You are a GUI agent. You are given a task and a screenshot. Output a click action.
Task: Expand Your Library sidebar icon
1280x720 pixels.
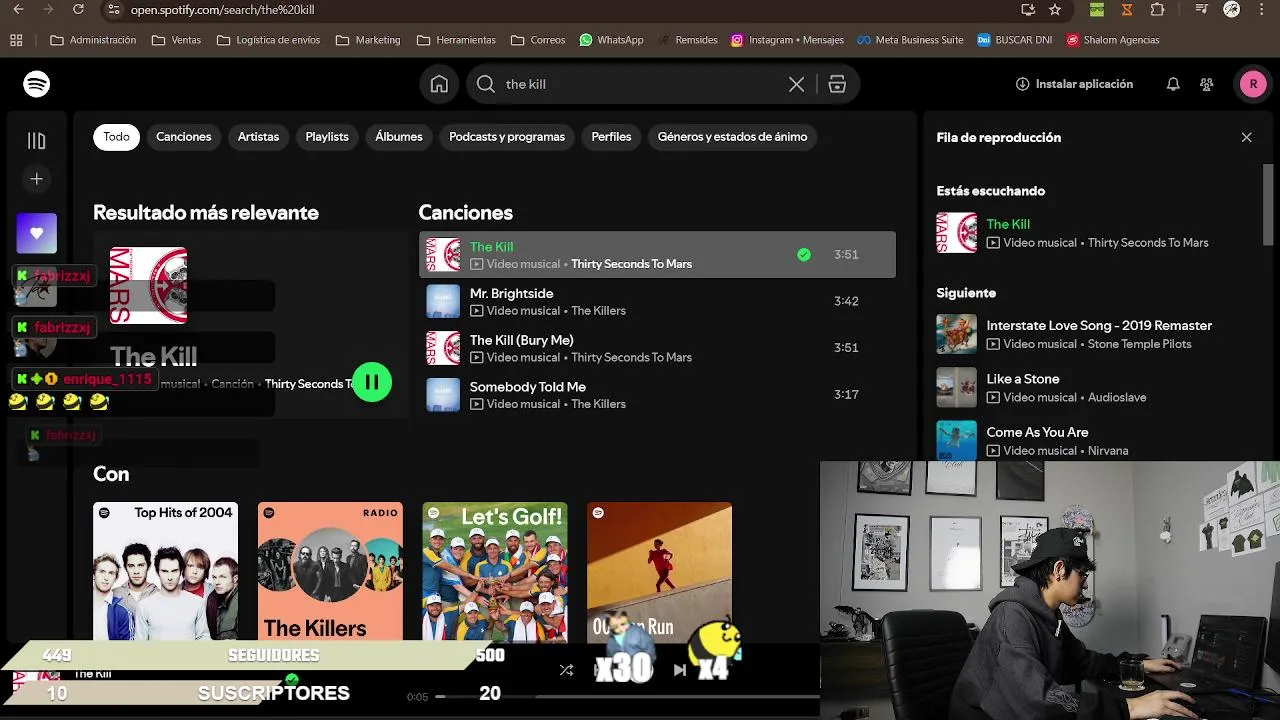pos(37,141)
